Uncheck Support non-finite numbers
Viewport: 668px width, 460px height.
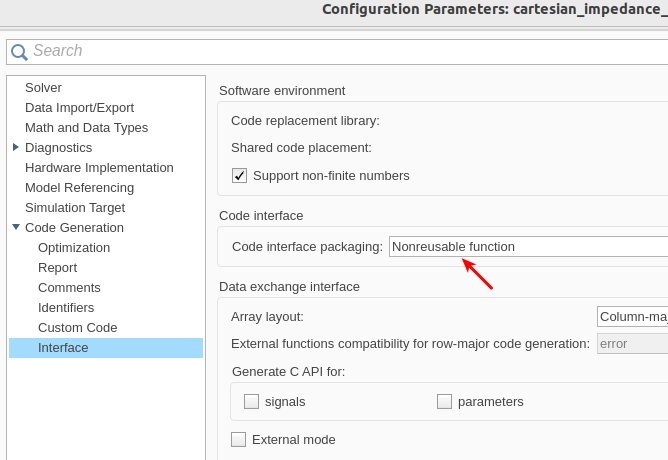(239, 176)
